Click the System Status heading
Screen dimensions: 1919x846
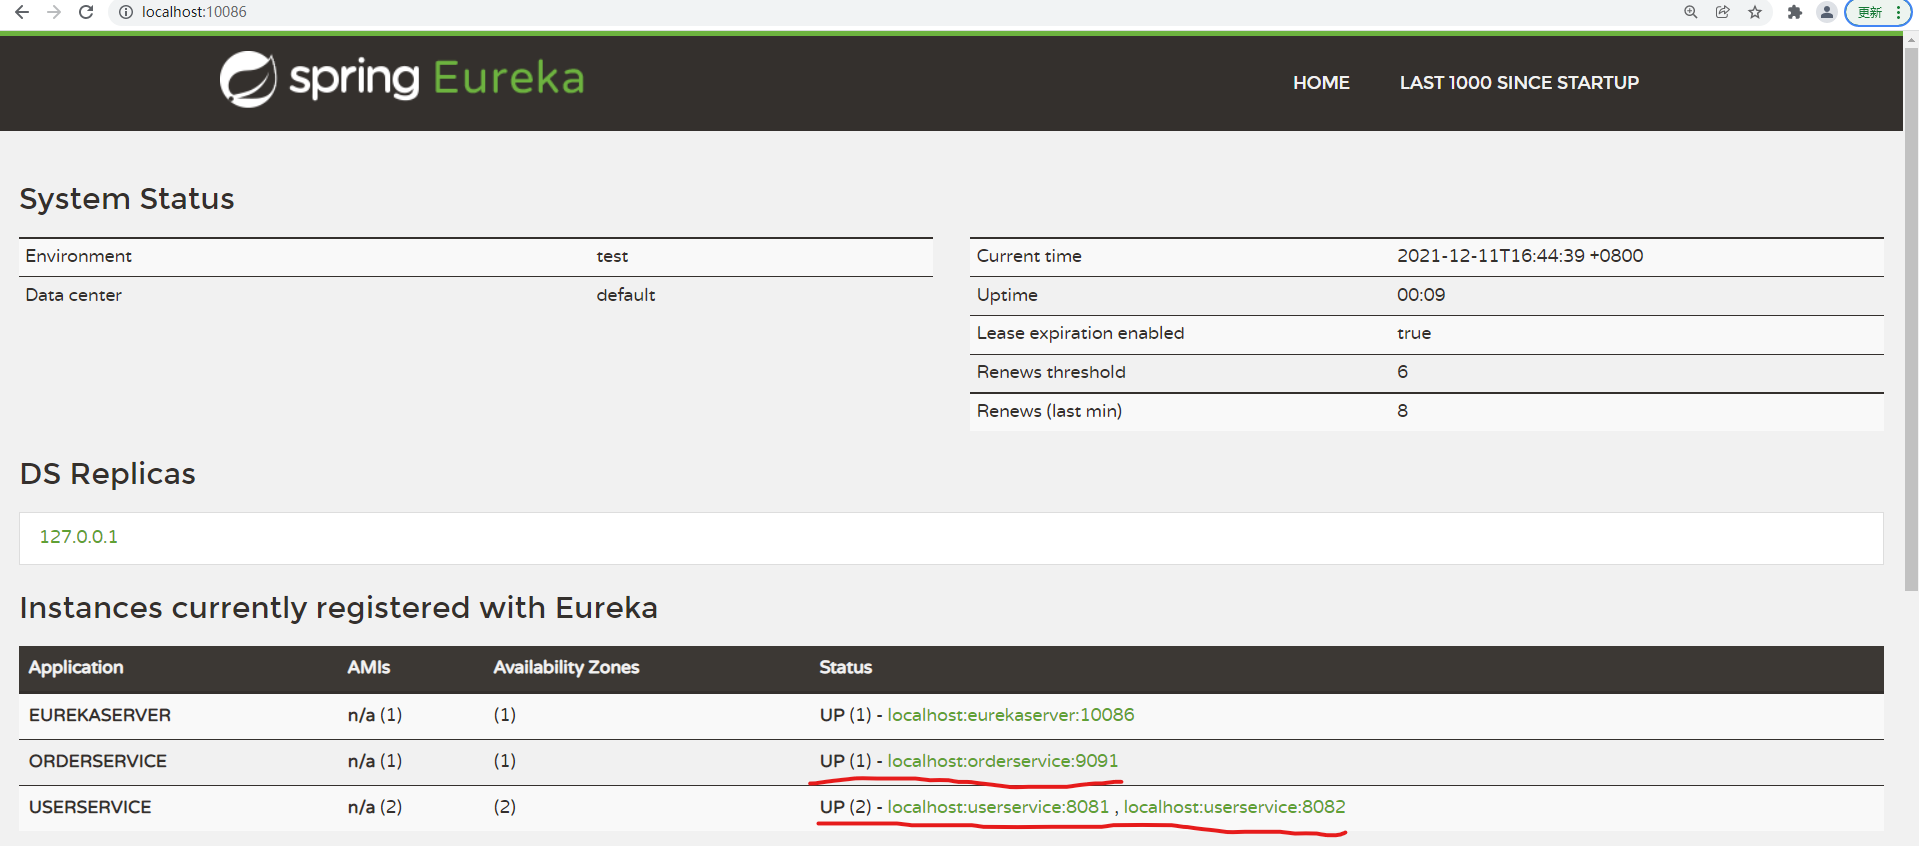tap(127, 199)
